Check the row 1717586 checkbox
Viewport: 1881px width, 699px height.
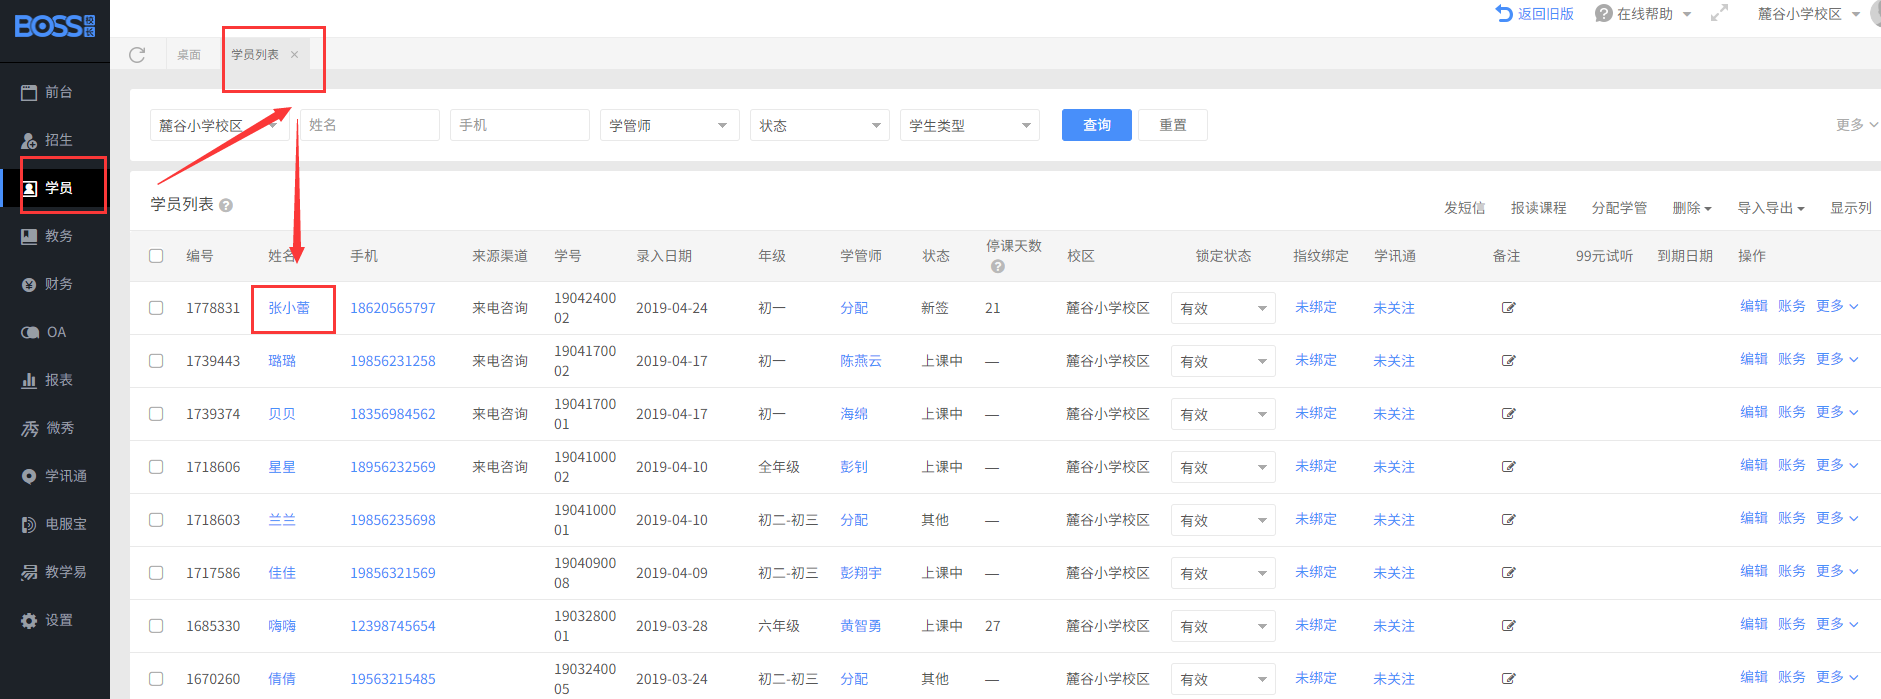156,573
